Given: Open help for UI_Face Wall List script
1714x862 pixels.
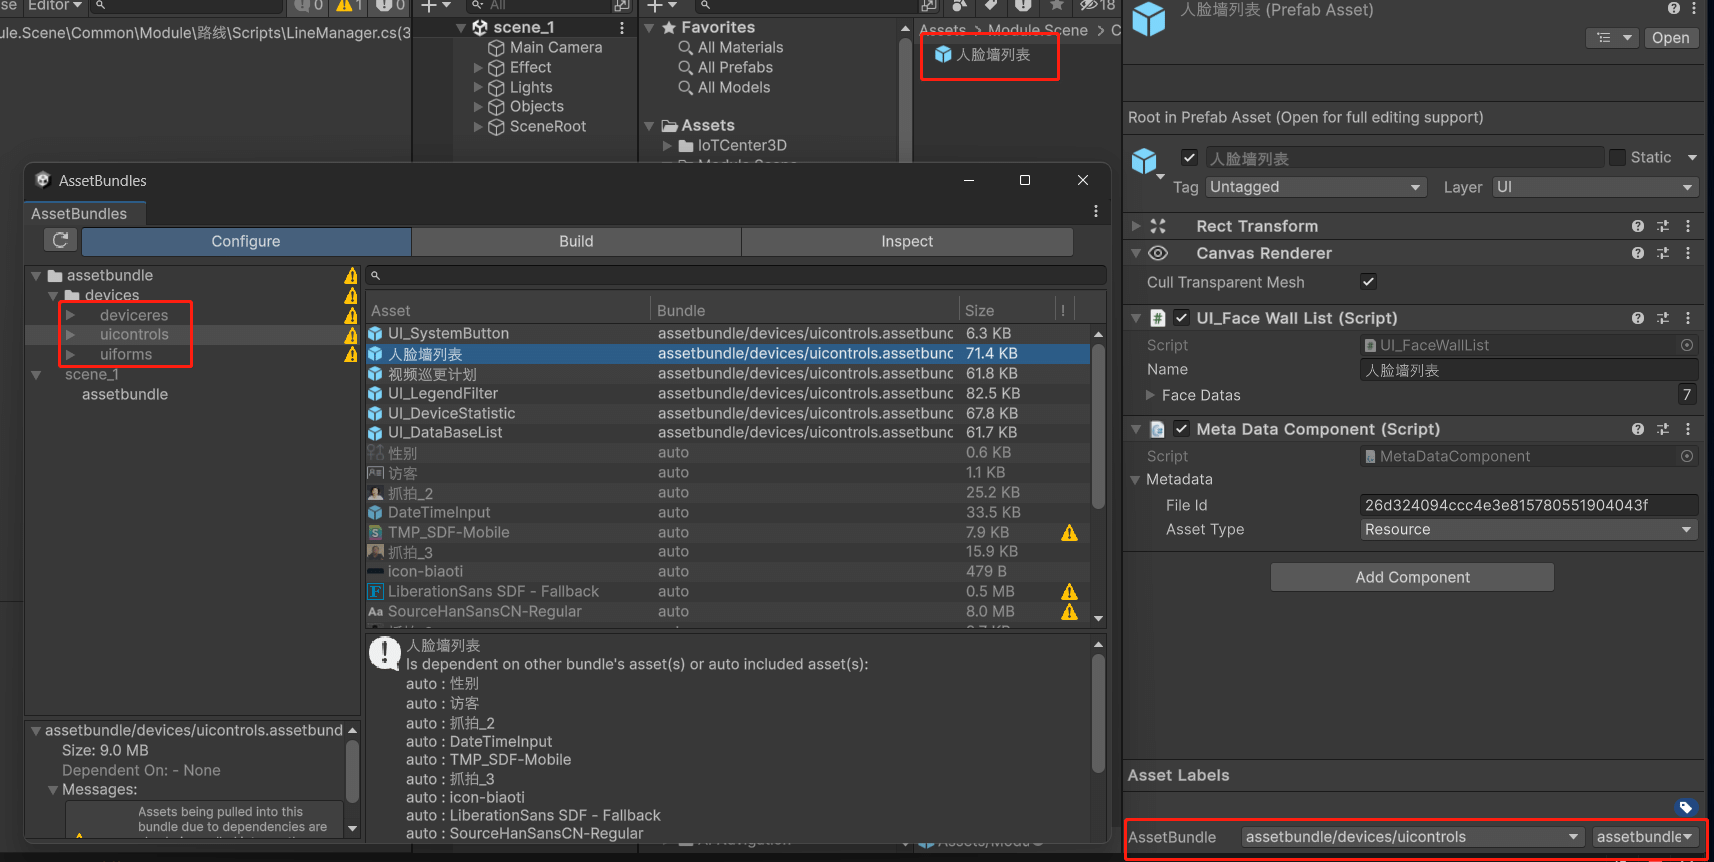Looking at the screenshot, I should click(1637, 318).
